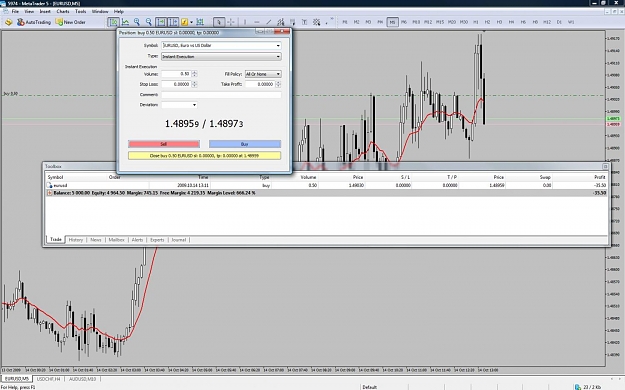Select the crosshair cursor tool
The image size is (625, 390).
(x=230, y=22)
